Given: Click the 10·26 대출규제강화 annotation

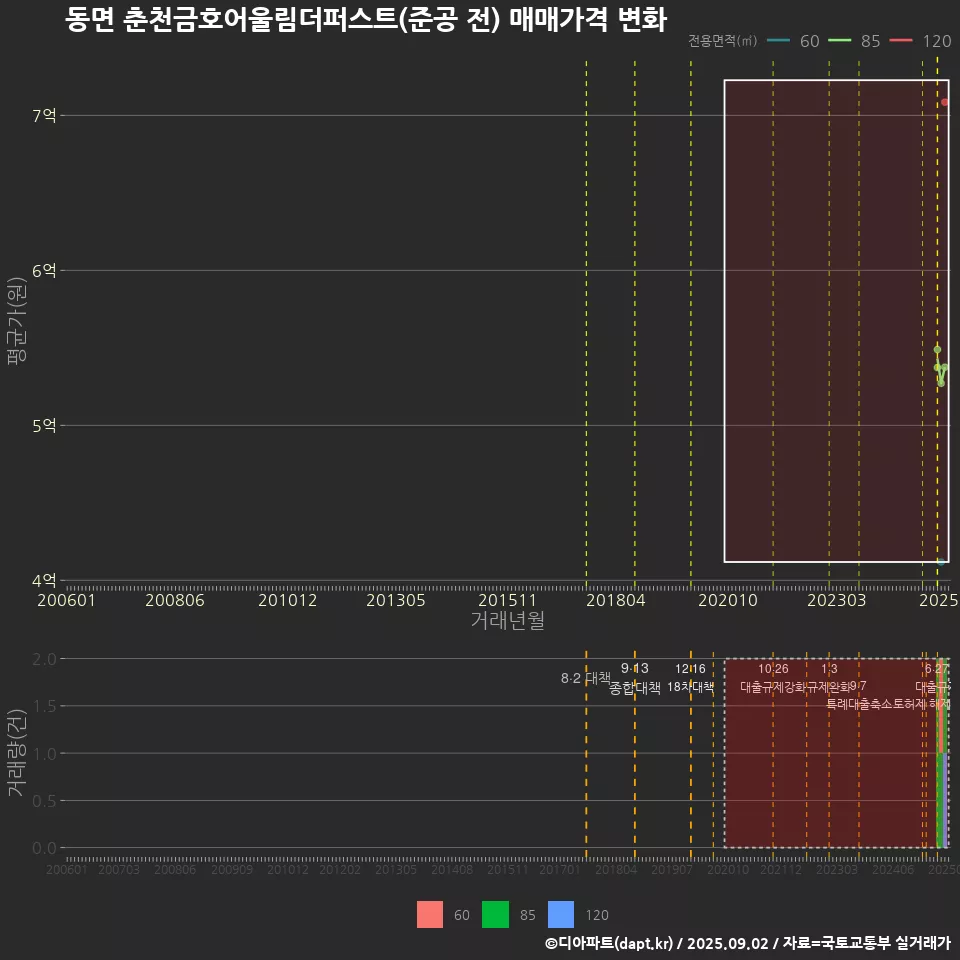Looking at the screenshot, I should tap(773, 678).
